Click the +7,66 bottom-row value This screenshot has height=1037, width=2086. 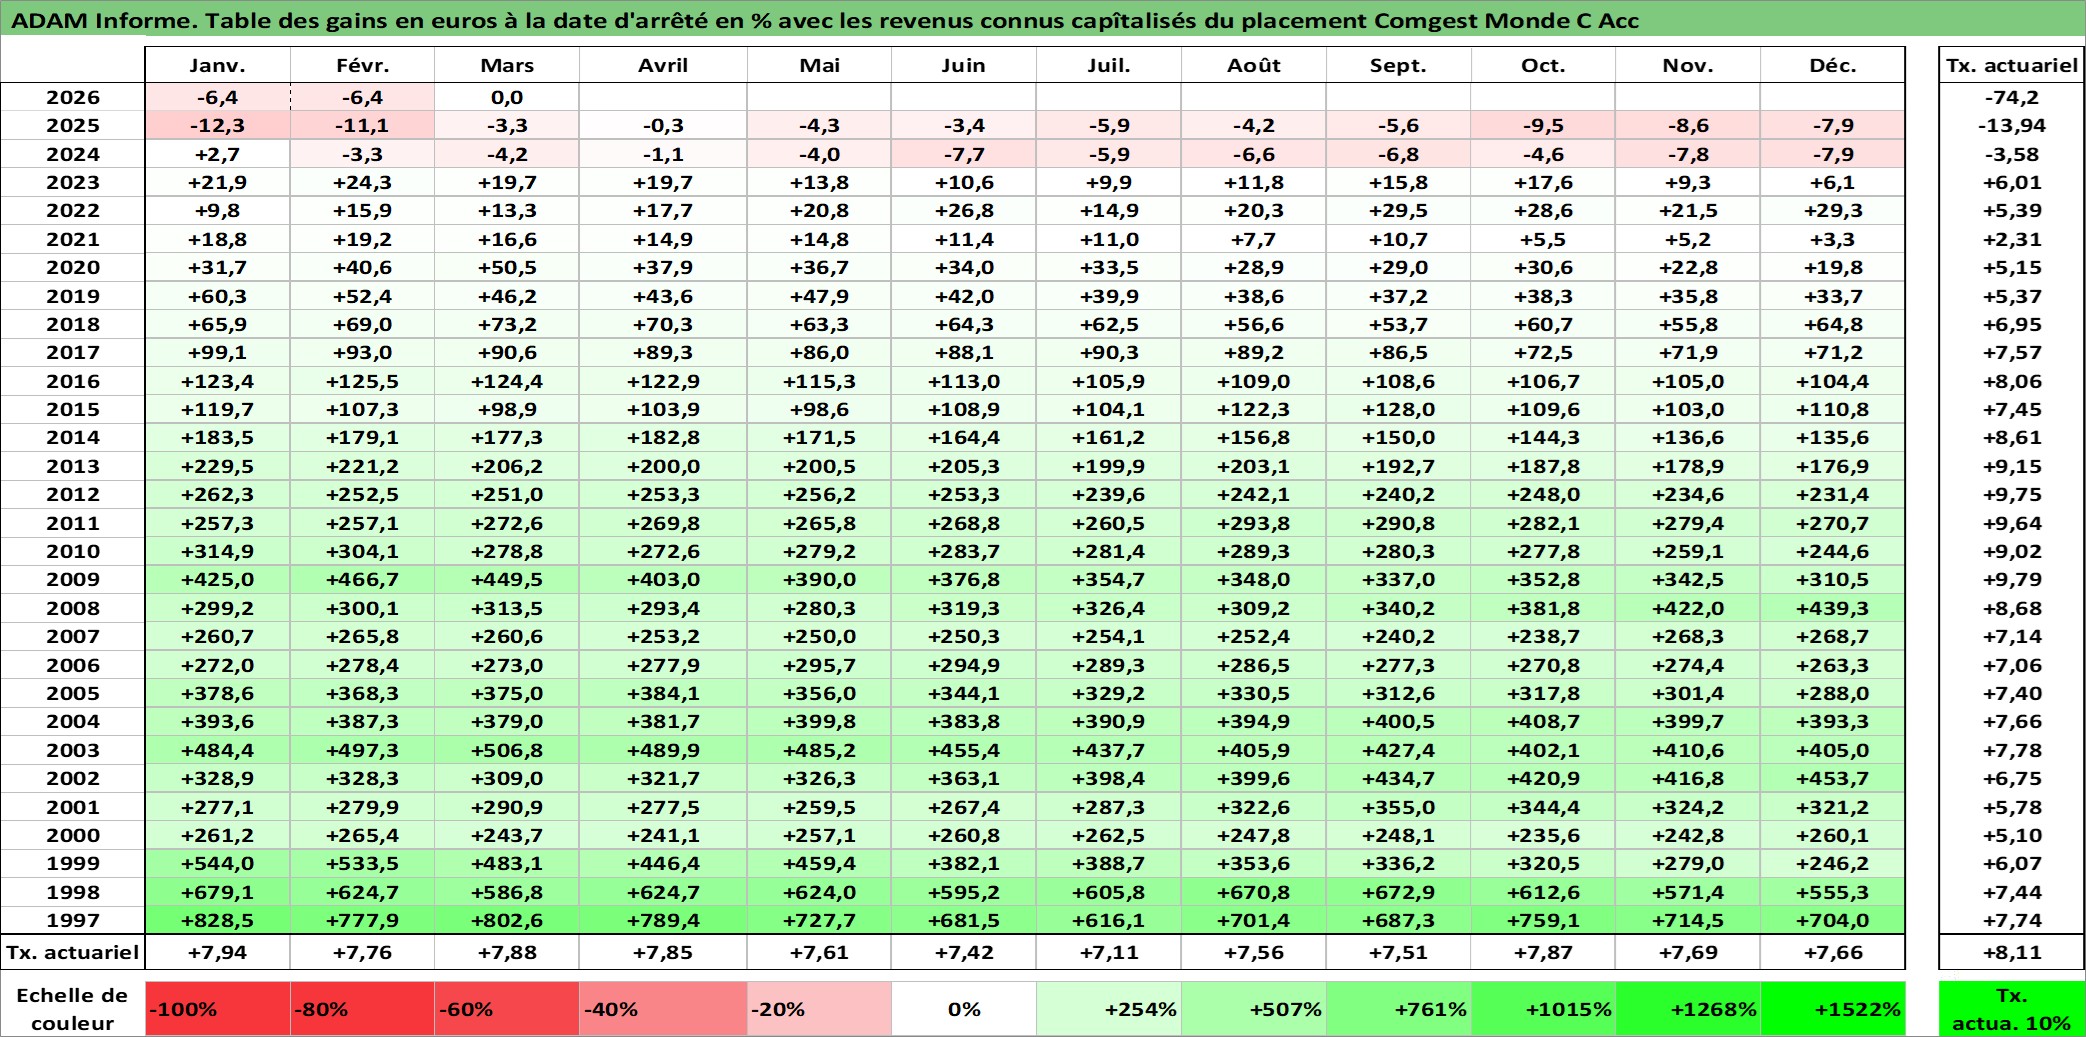coord(1833,952)
